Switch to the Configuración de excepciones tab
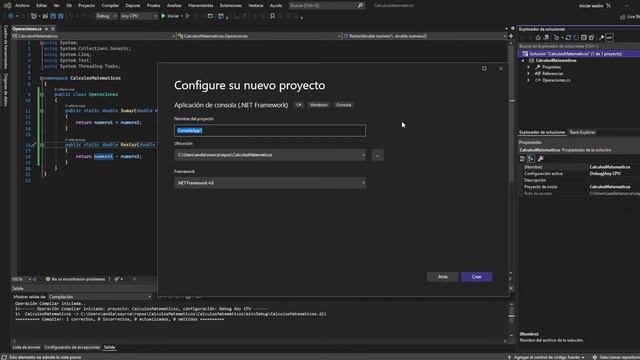 72,347
